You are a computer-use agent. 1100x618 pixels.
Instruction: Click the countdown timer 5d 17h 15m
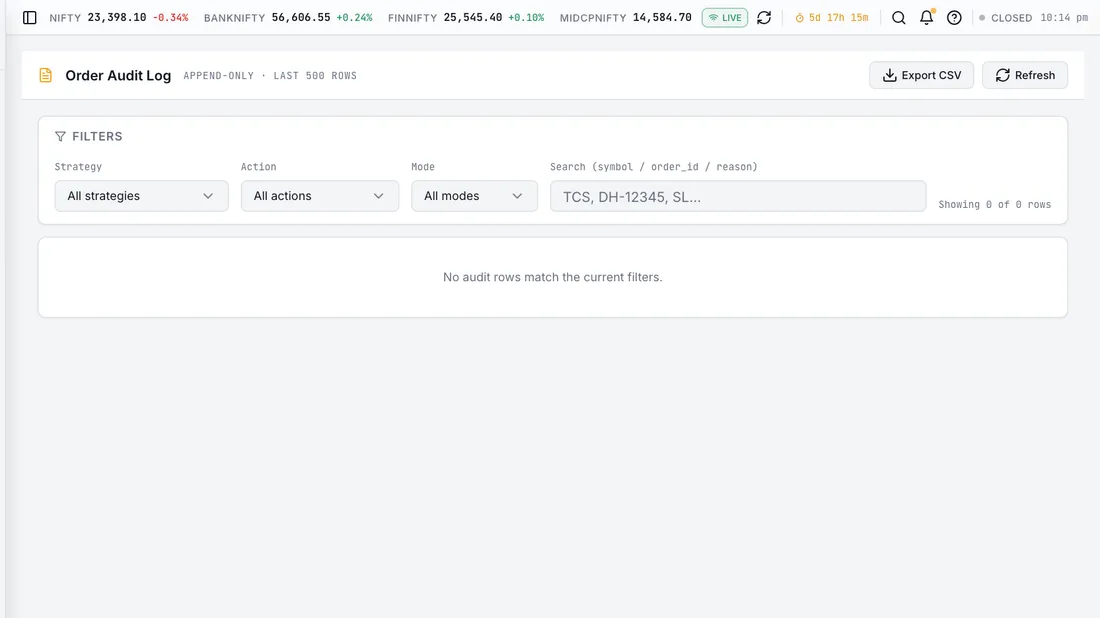(831, 18)
